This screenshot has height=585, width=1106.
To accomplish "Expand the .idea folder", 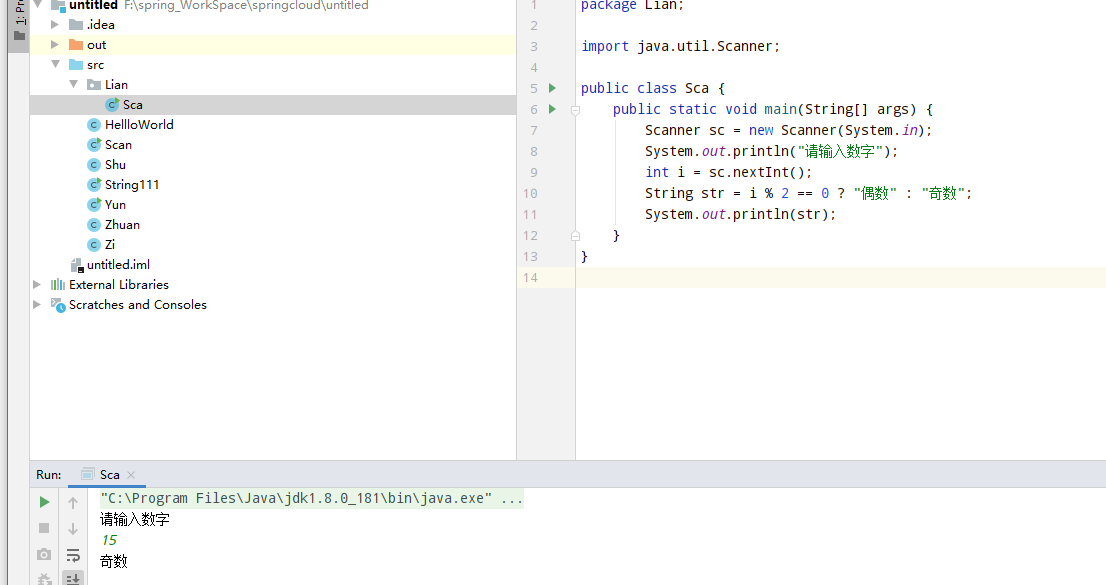I will pyautogui.click(x=56, y=25).
